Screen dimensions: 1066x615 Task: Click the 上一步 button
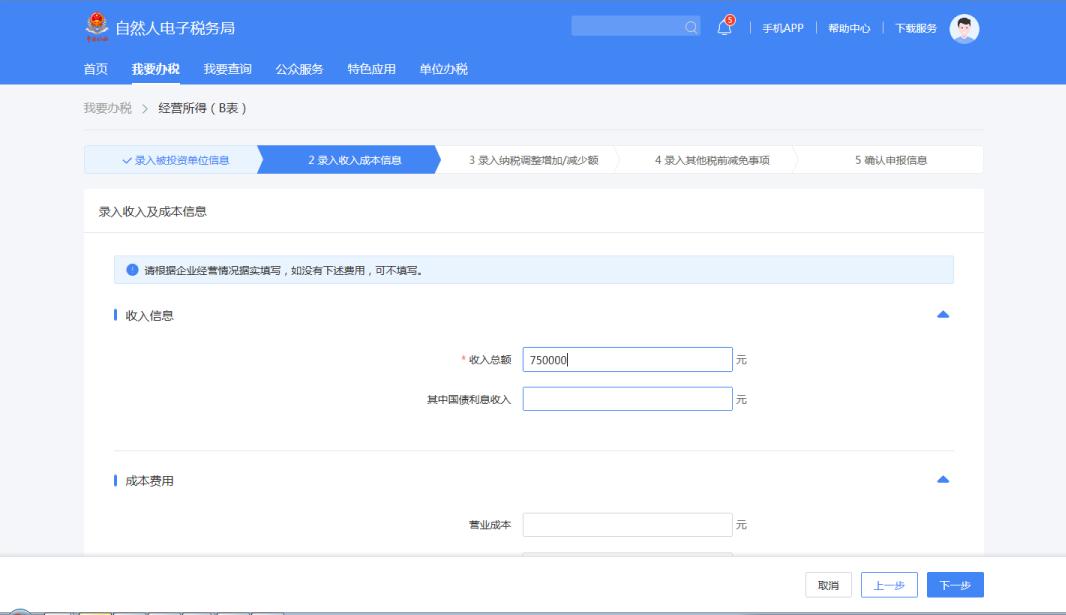click(x=889, y=585)
